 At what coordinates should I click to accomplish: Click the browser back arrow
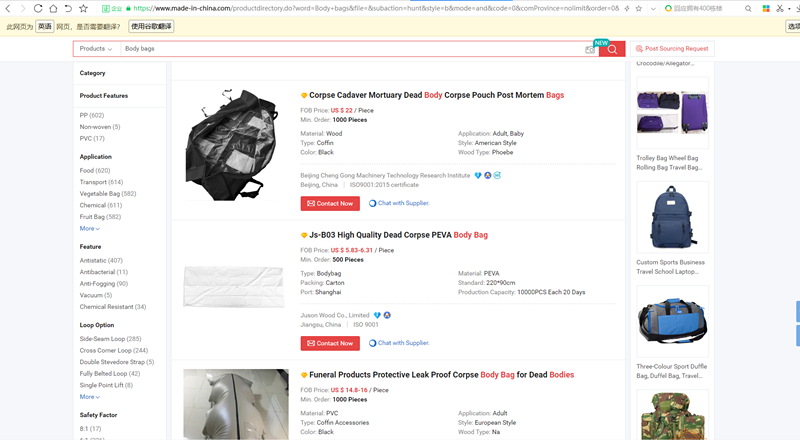[x=8, y=8]
